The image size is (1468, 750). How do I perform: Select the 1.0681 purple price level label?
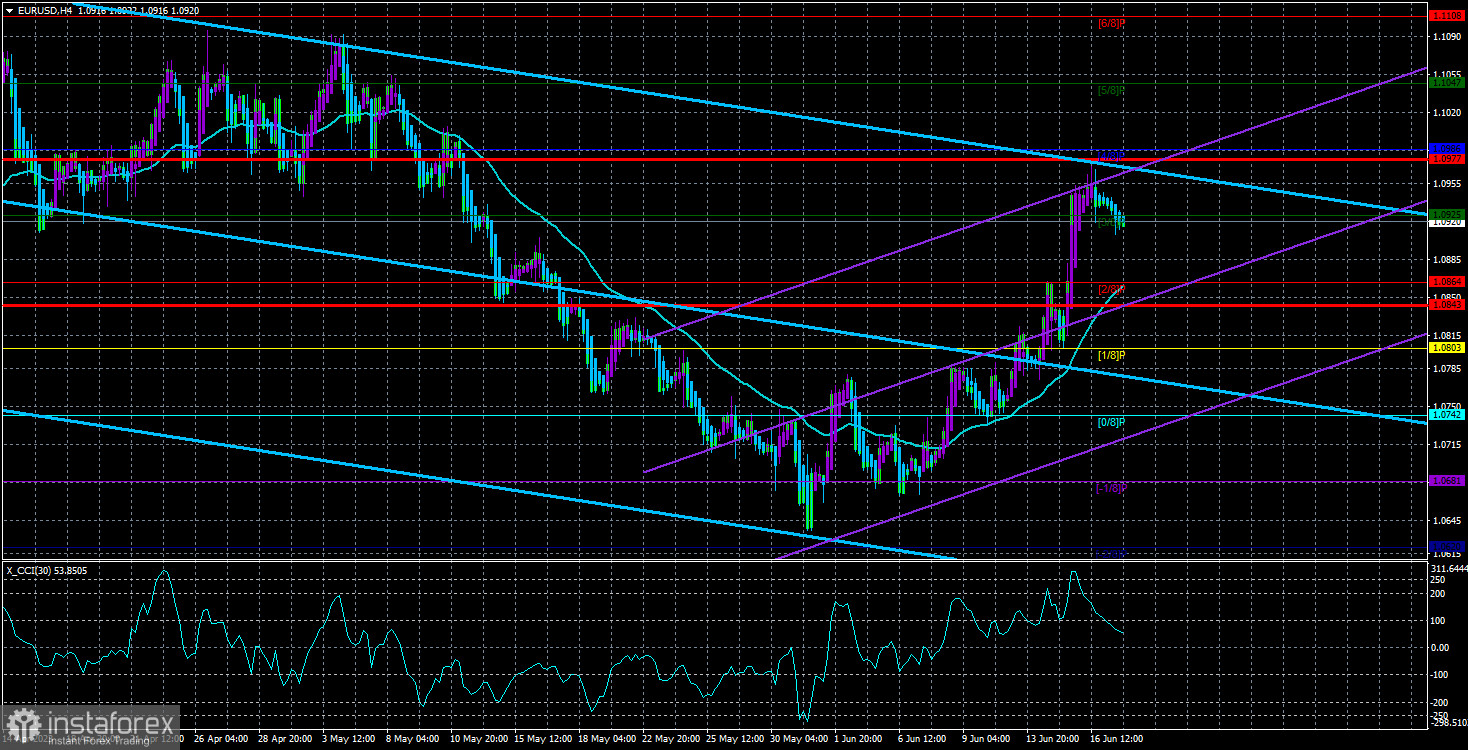[x=1448, y=481]
